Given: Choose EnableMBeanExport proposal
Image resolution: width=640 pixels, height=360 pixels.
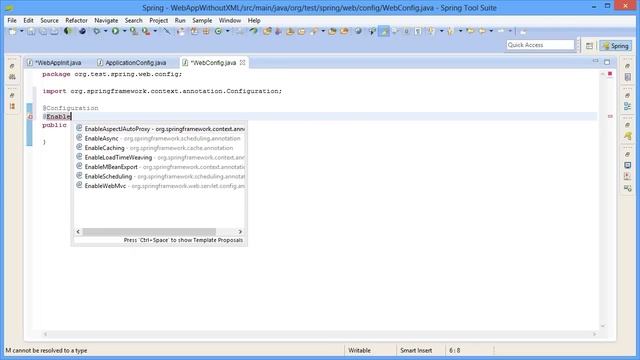Looking at the screenshot, I should [160, 167].
